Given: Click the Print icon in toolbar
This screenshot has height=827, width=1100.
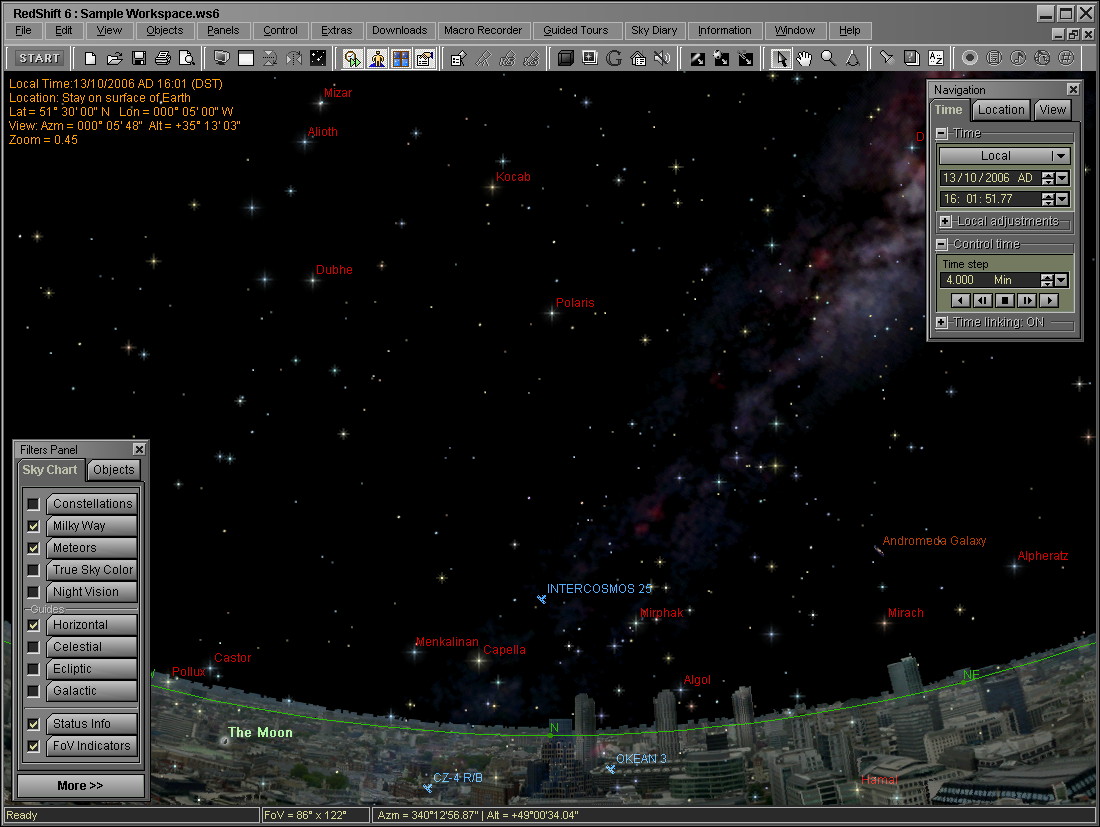Looking at the screenshot, I should pyautogui.click(x=162, y=59).
